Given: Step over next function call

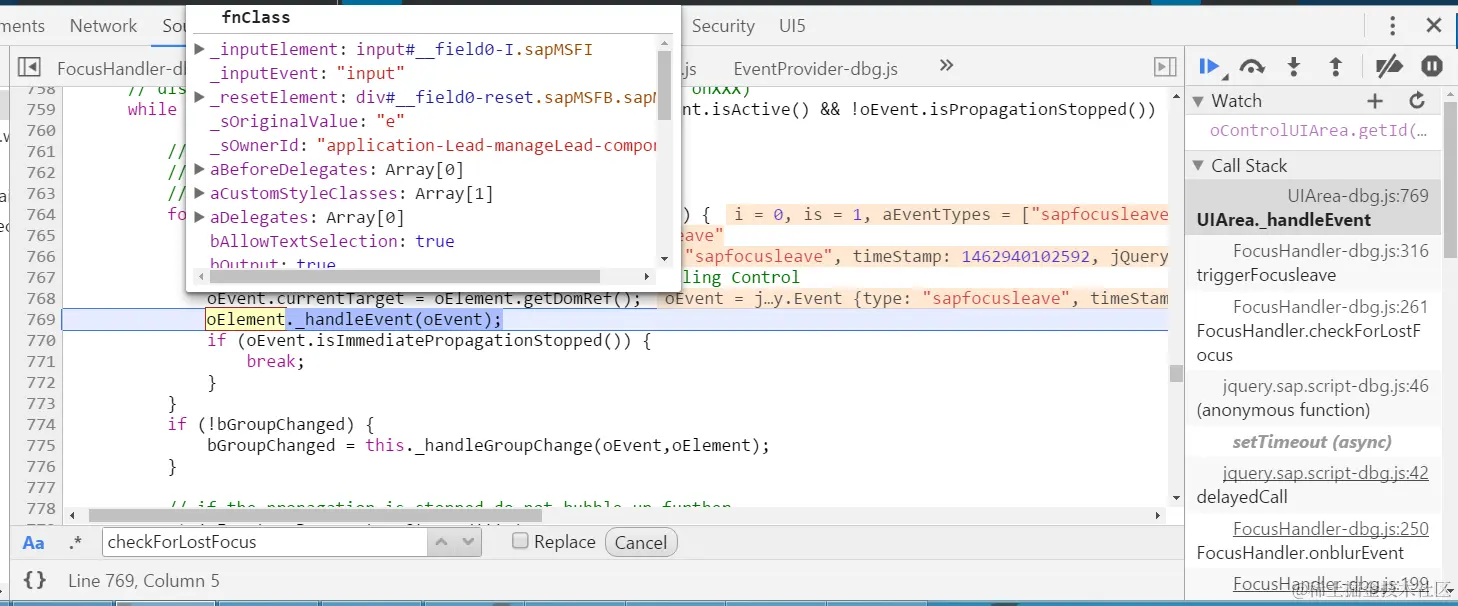Looking at the screenshot, I should click(1252, 67).
